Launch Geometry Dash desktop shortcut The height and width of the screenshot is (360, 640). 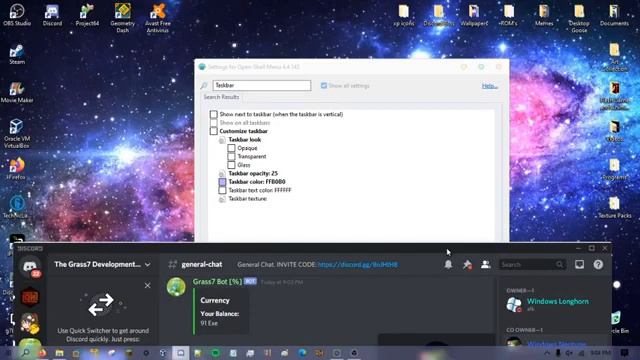[x=122, y=18]
